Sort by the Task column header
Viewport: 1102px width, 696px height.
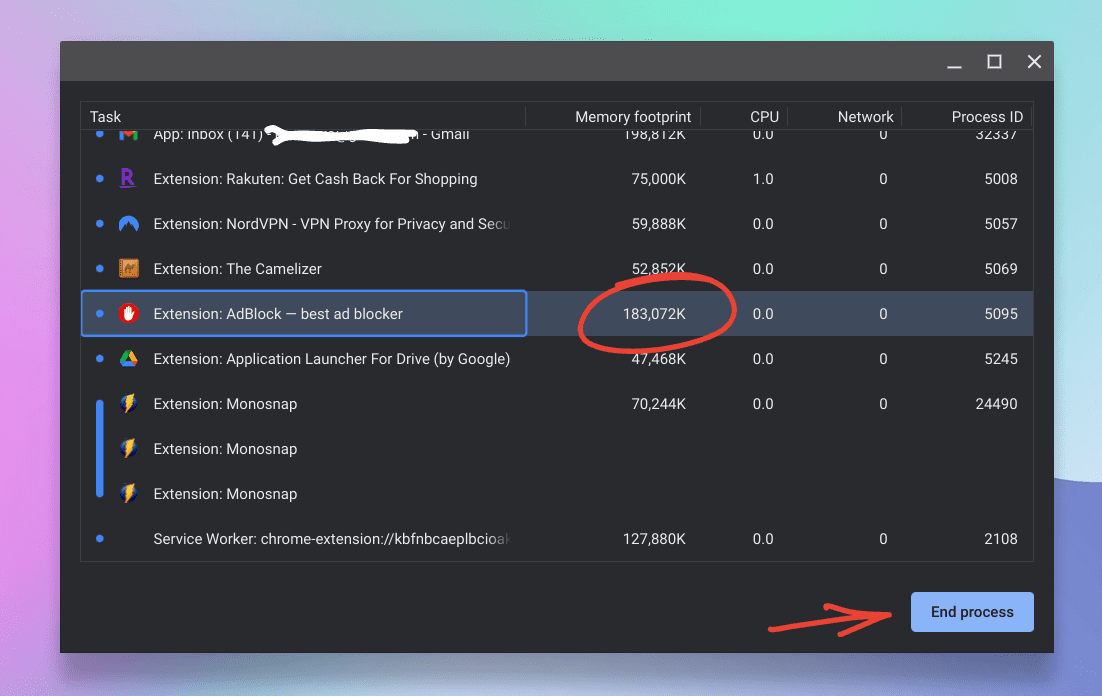pos(105,117)
